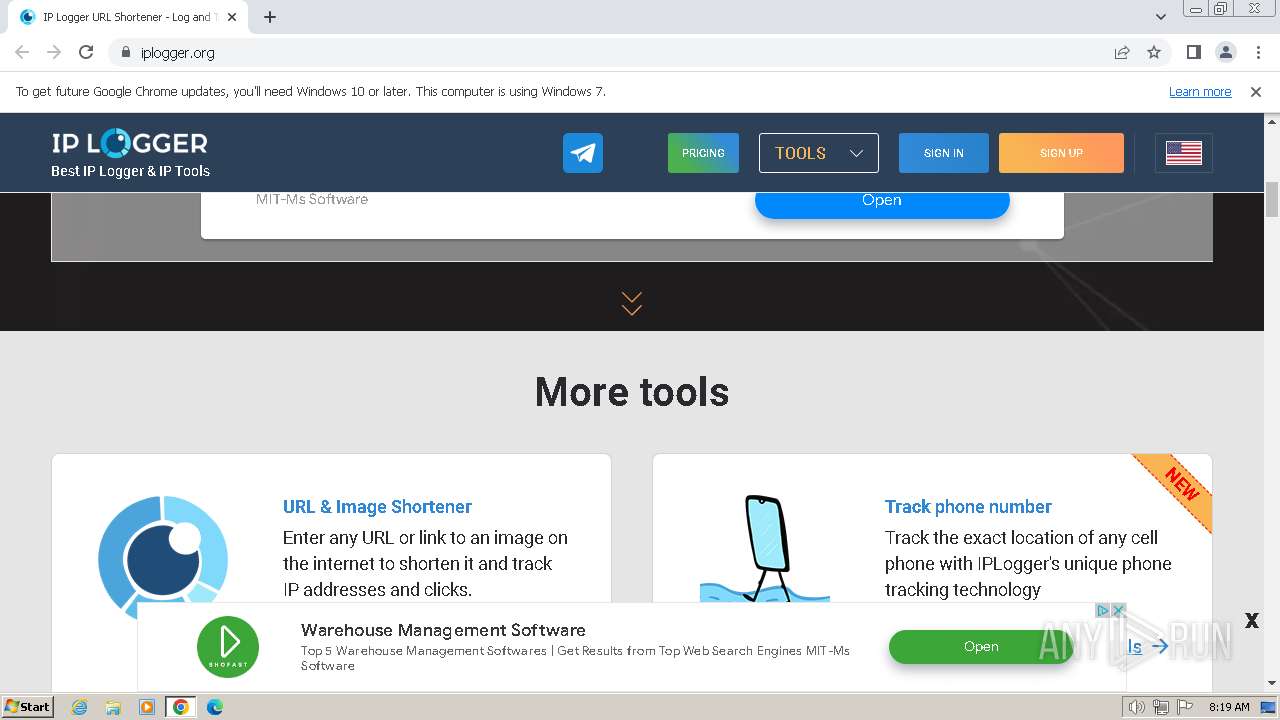1280x720 pixels.
Task: Open the Windows Start button
Action: [28, 706]
